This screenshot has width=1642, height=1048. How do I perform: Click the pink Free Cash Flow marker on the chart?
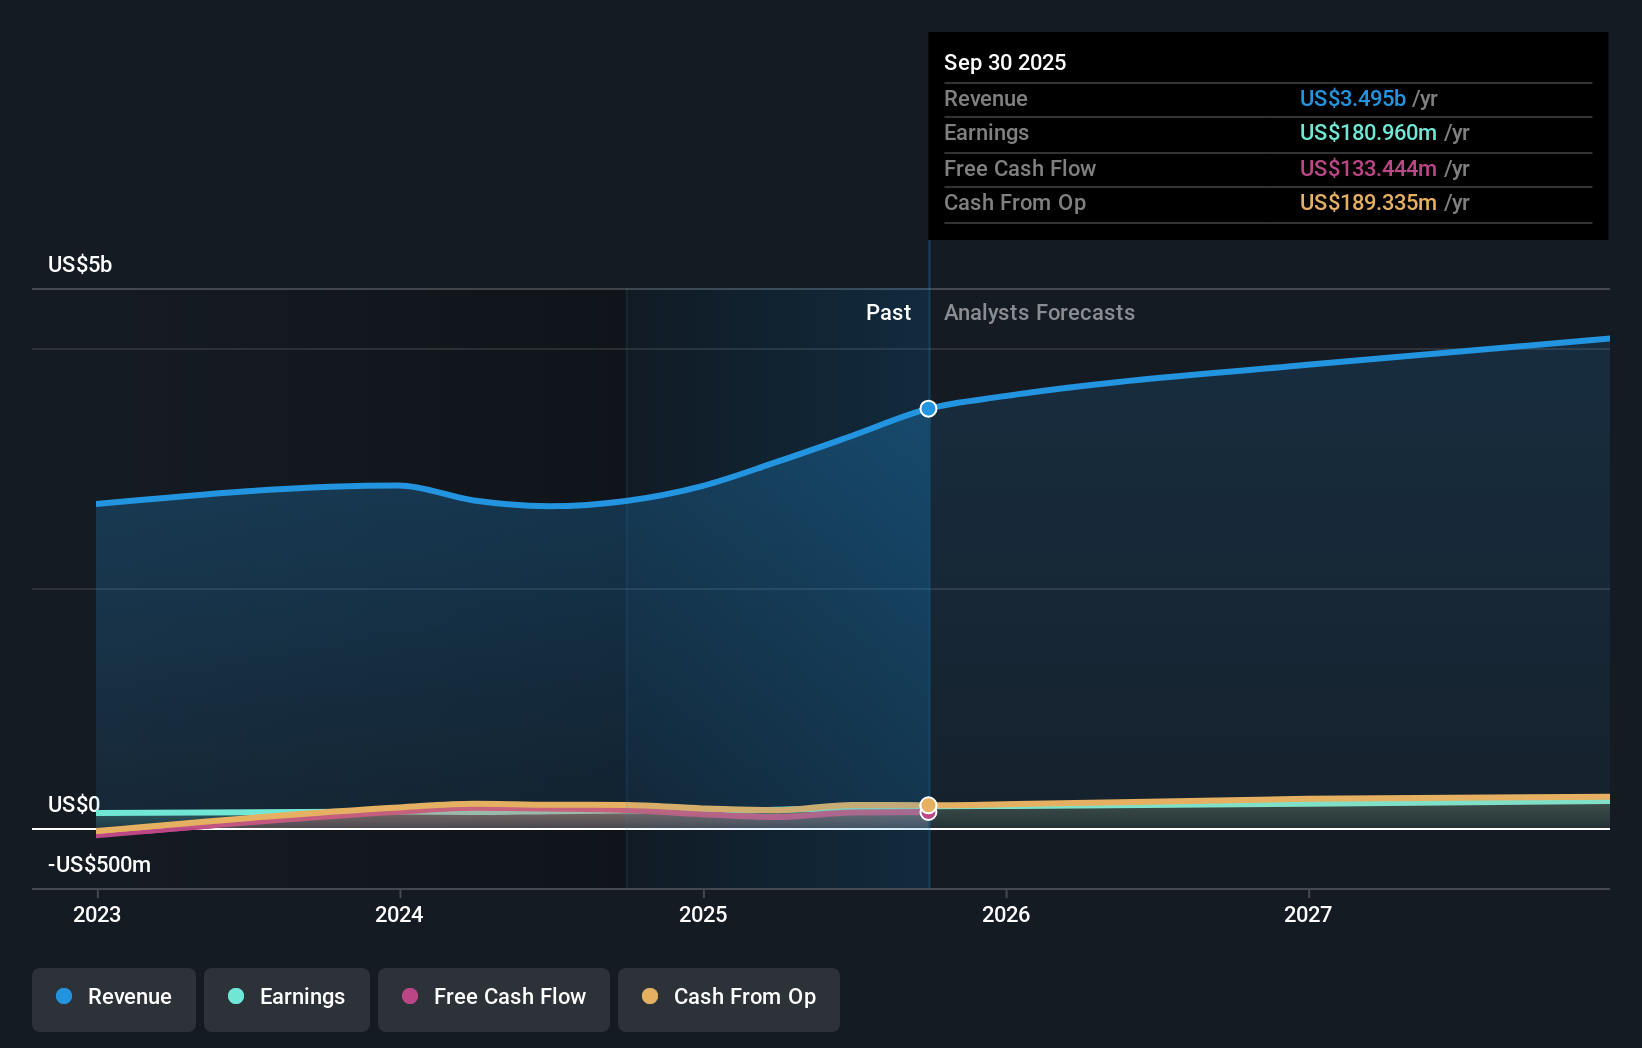(927, 813)
